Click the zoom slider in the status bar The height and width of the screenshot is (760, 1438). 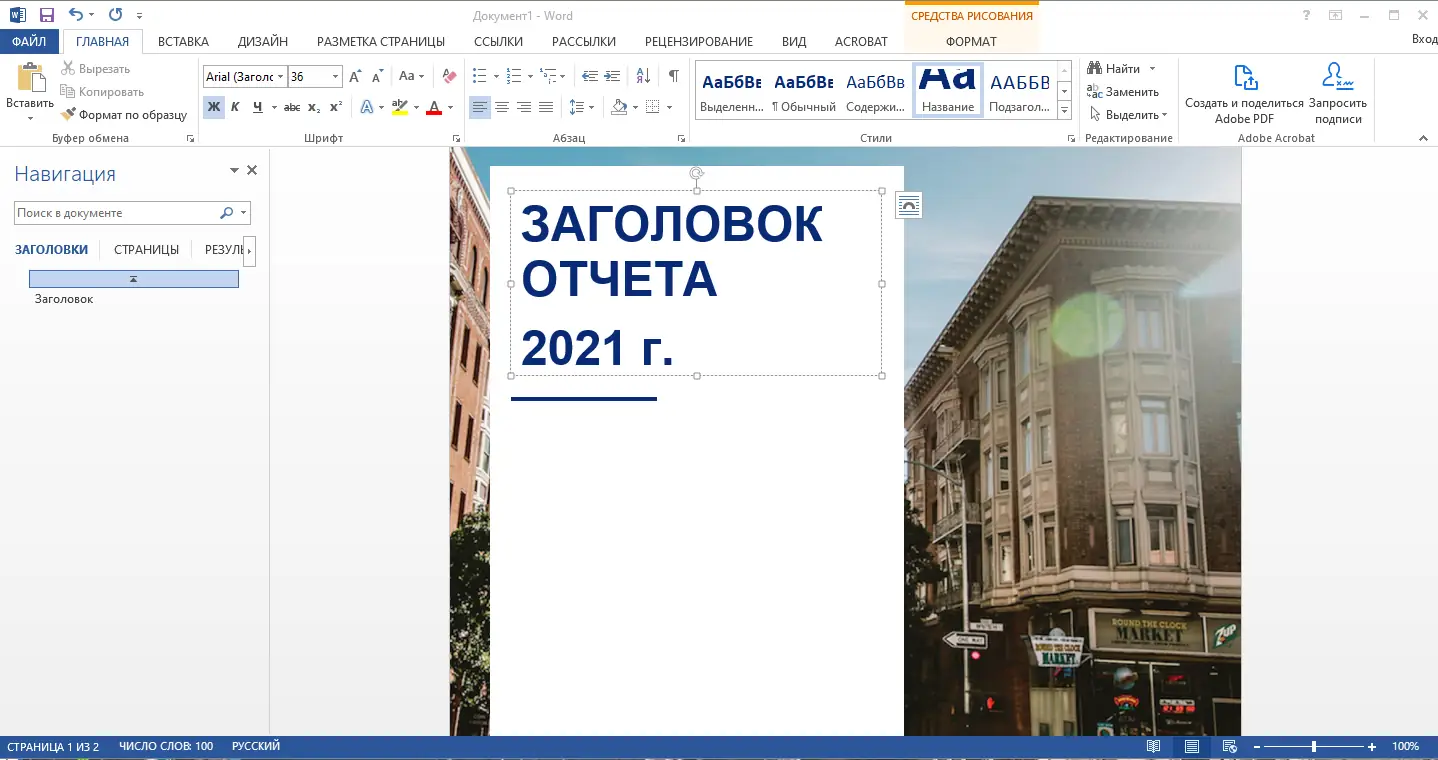(x=1313, y=746)
